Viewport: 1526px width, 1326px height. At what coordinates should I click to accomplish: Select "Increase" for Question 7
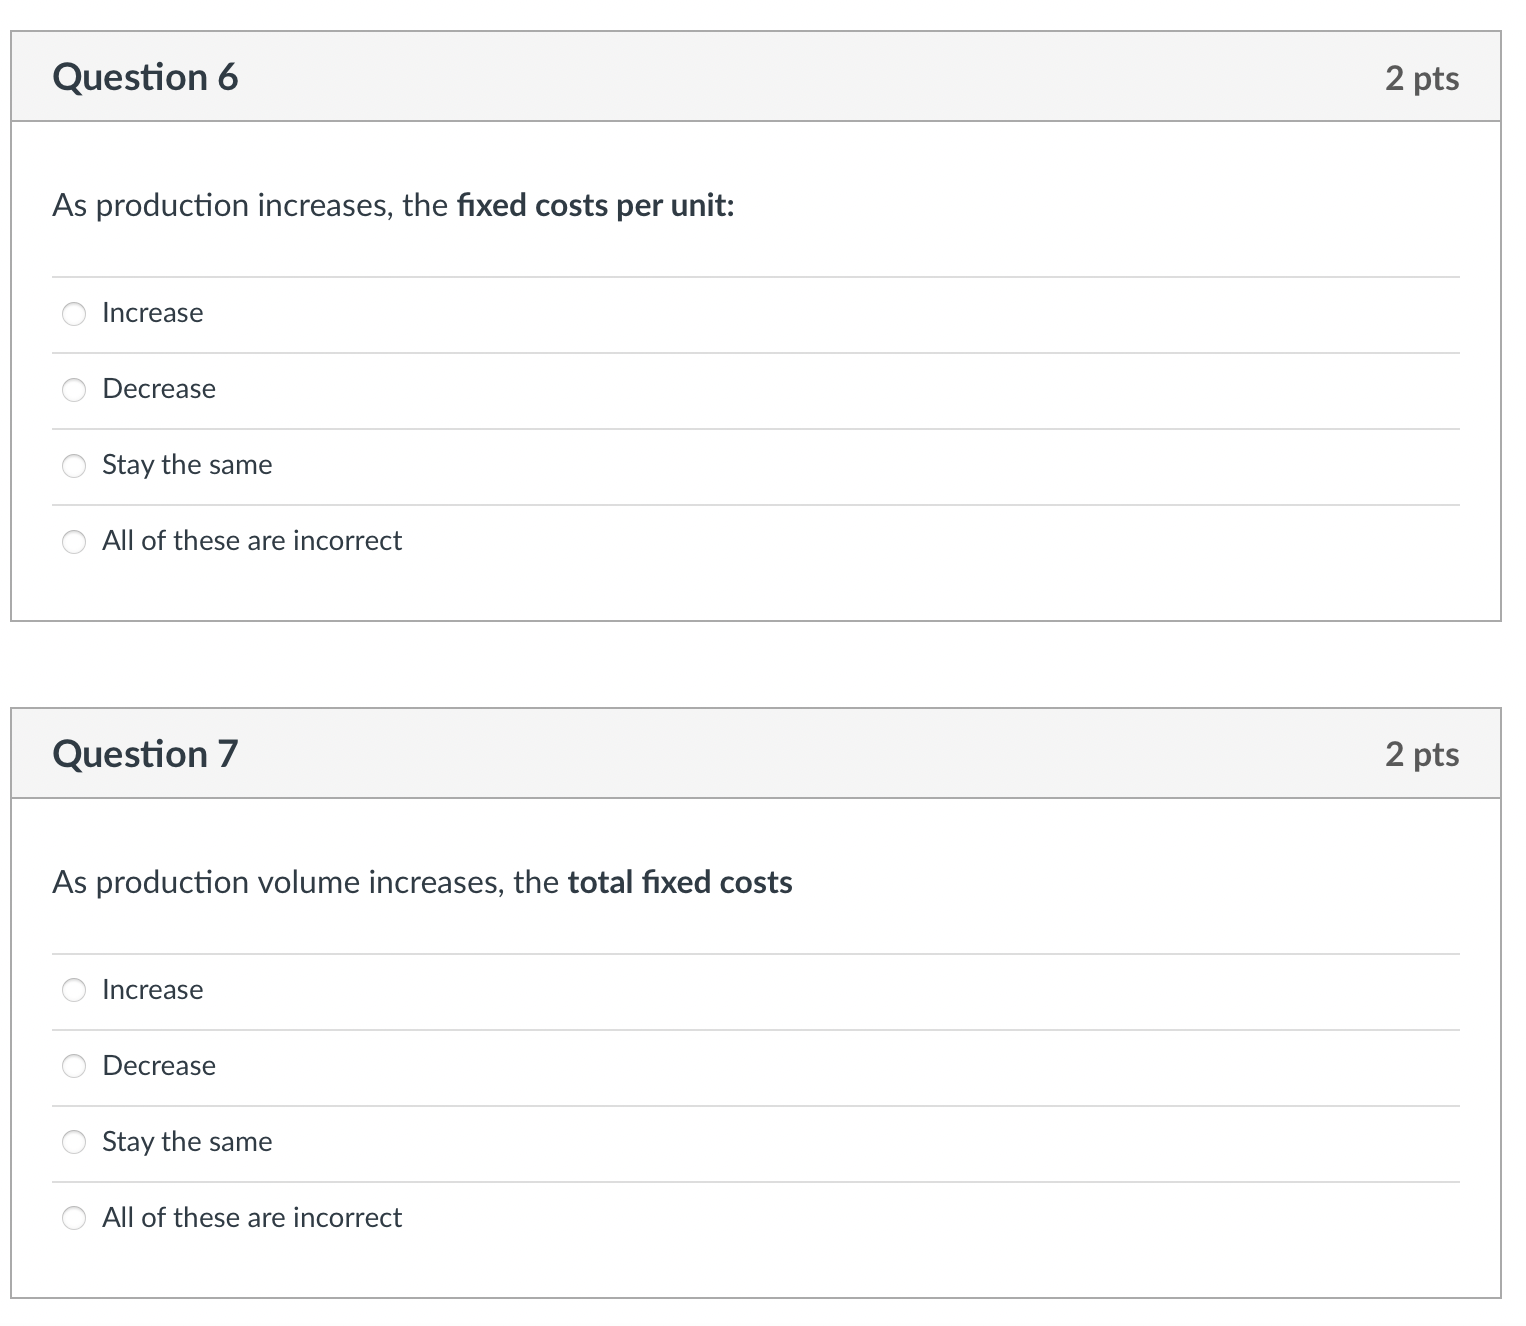click(x=73, y=990)
